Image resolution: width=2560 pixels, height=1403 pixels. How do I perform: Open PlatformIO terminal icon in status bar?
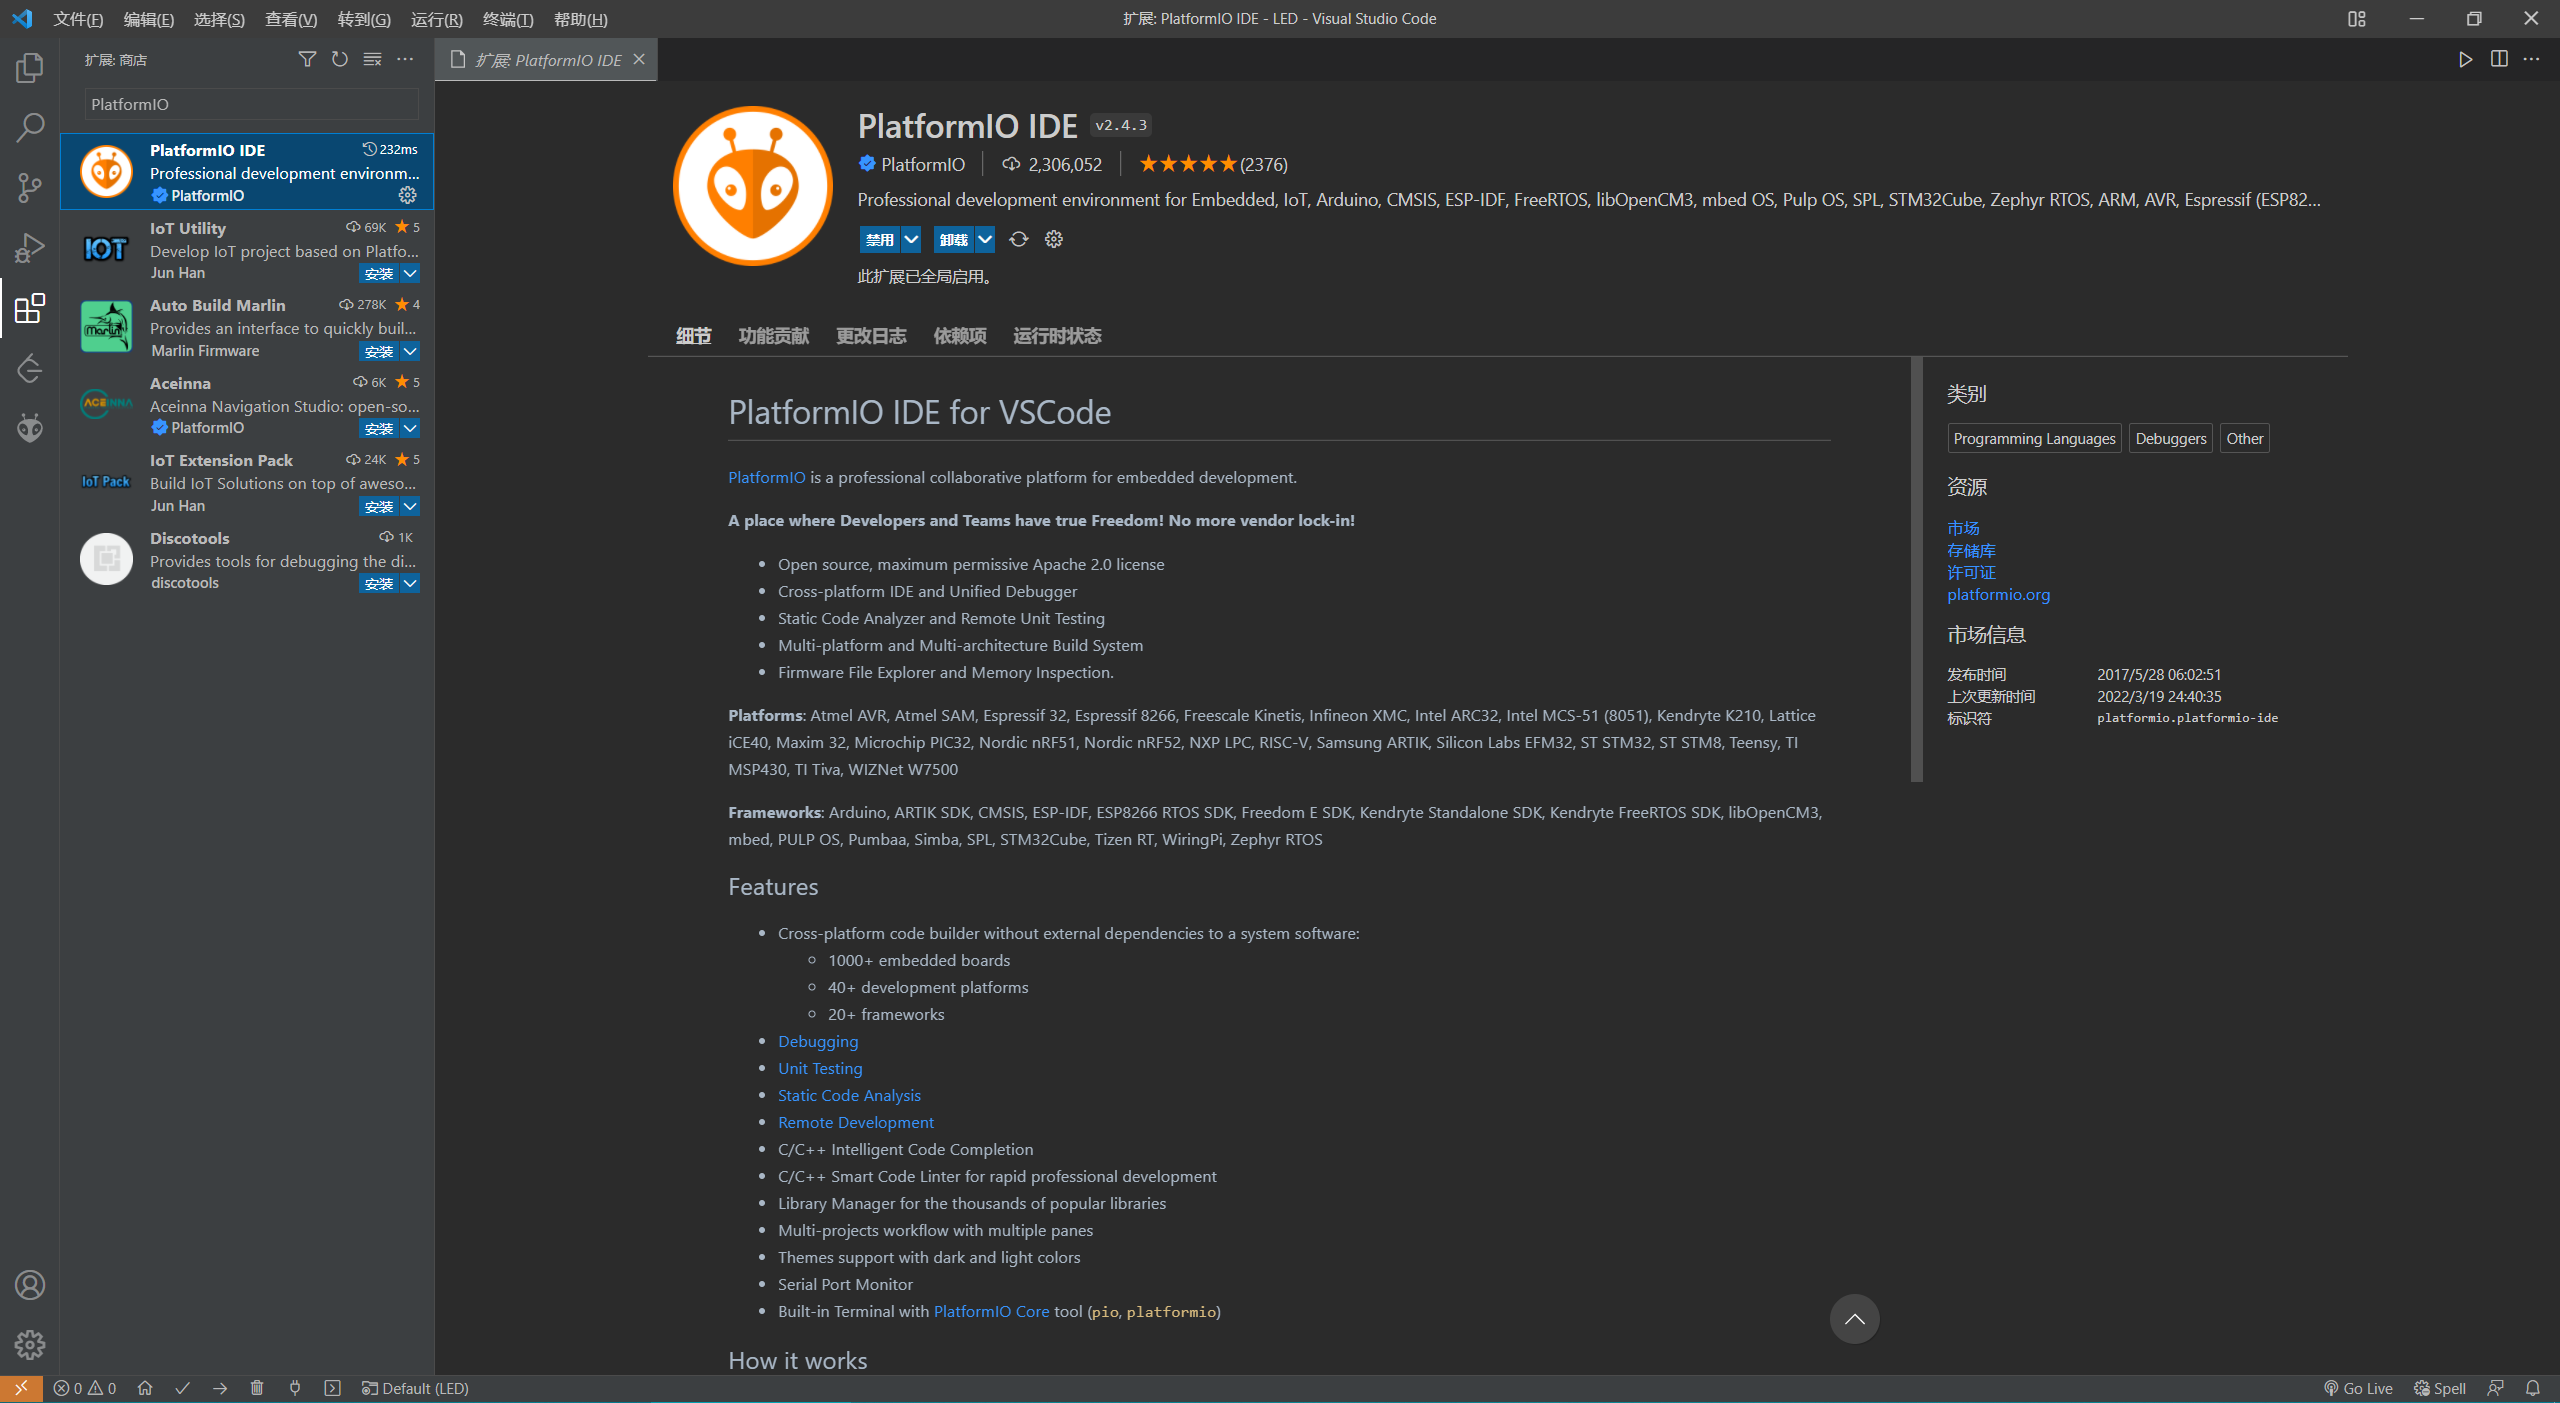(333, 1388)
